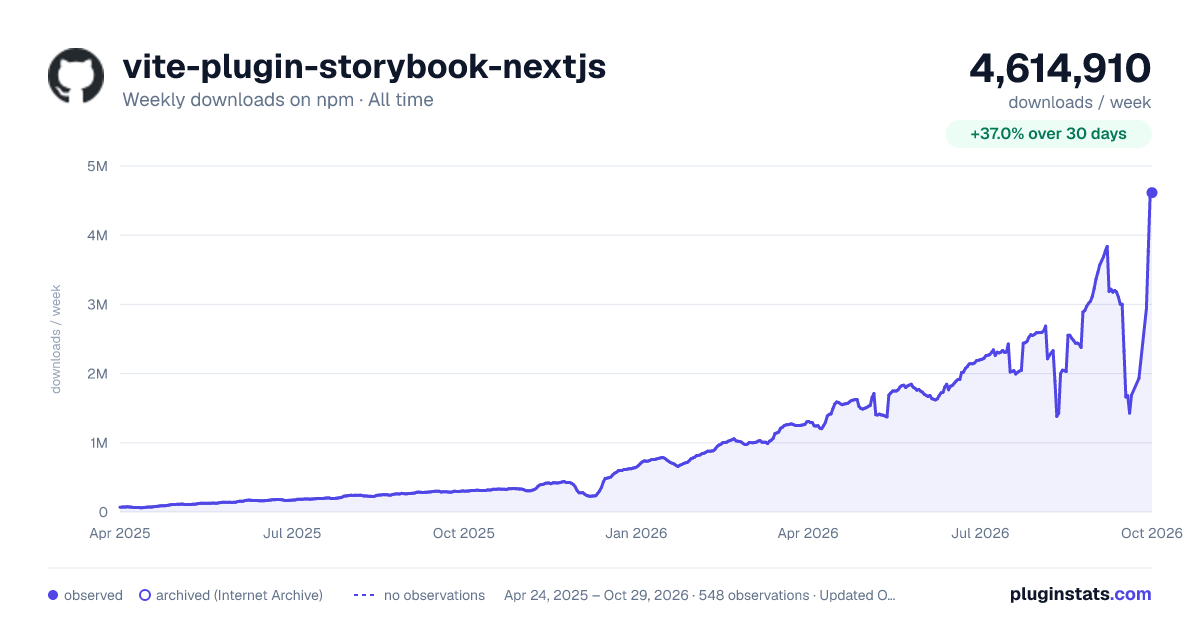Click the vite-plugin-storybook-nextjs title
The image size is (1200, 630).
point(364,67)
